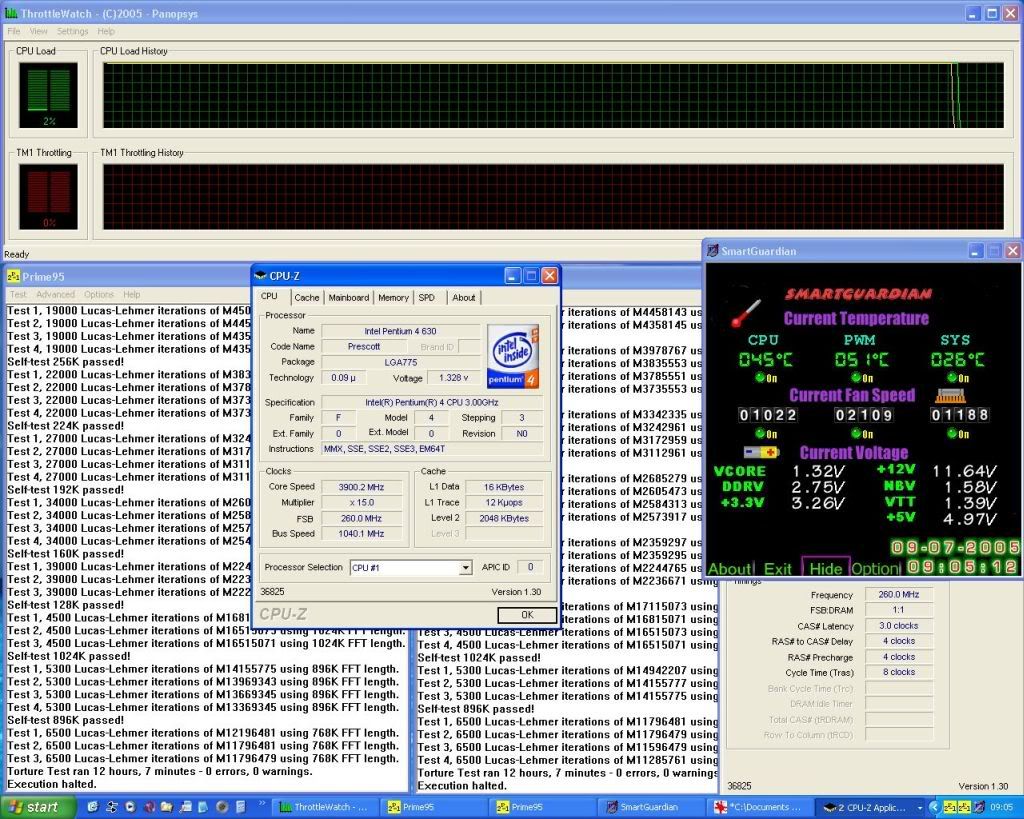
Task: Click the "Ready" status in ThrottleWatch
Action: click(x=16, y=254)
